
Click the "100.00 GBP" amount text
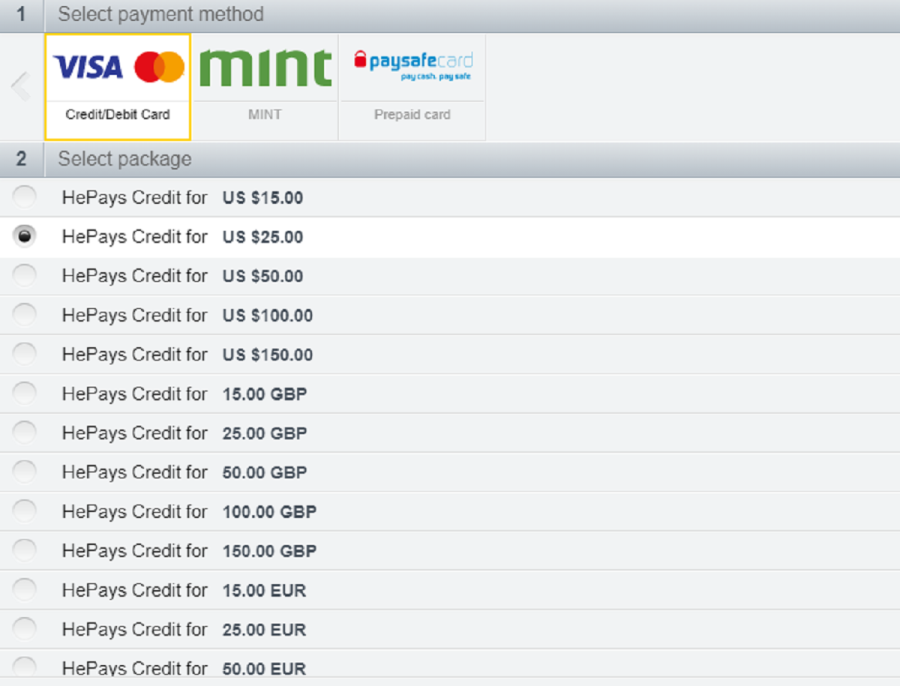pos(270,511)
